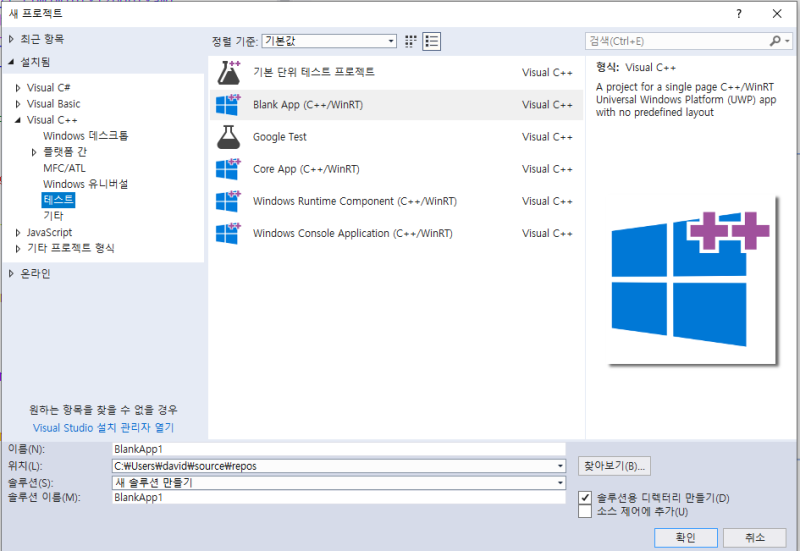Image resolution: width=800 pixels, height=551 pixels.
Task: Select Core App (C++/WinRT) template name
Action: [306, 169]
